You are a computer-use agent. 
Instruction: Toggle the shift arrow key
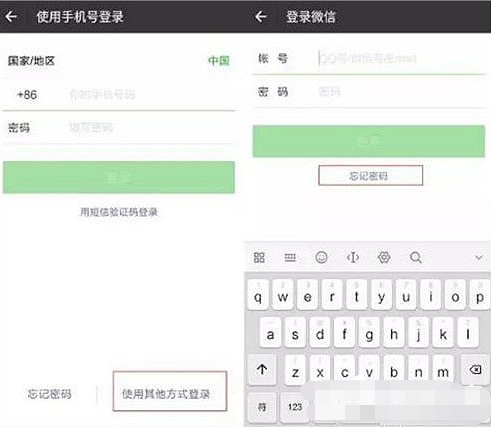[262, 369]
